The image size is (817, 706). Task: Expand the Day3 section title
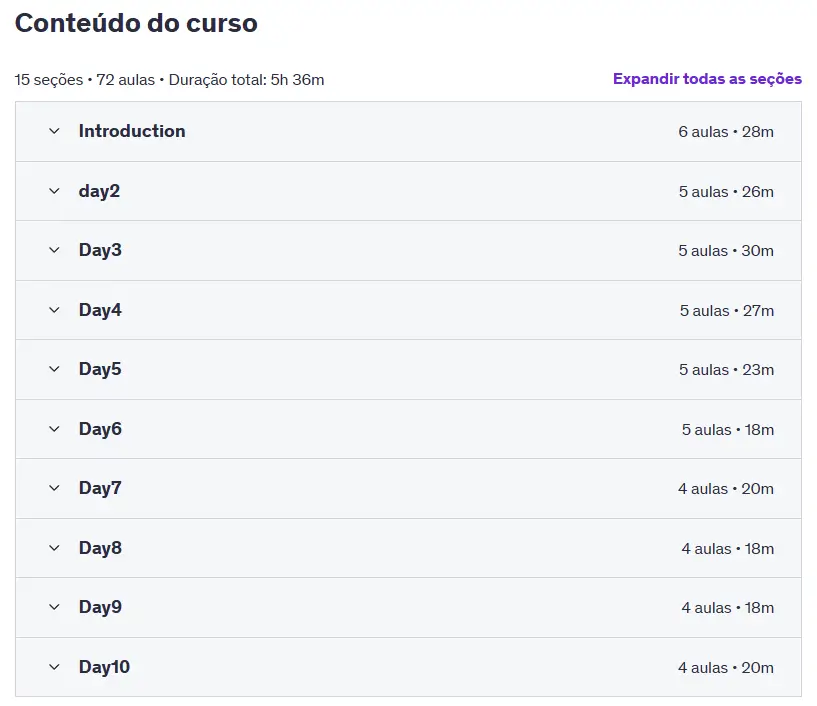(x=100, y=250)
